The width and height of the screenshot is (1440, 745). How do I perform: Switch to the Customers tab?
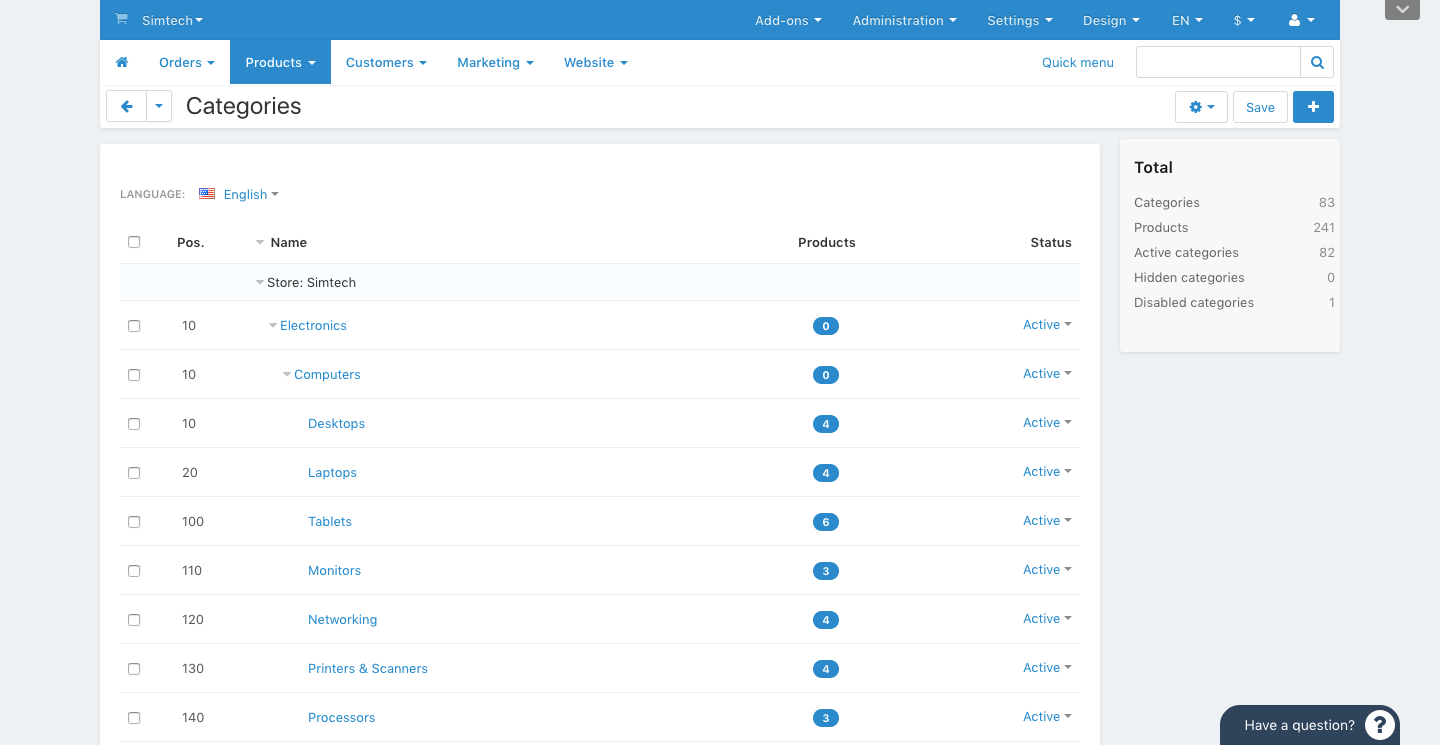tap(386, 62)
